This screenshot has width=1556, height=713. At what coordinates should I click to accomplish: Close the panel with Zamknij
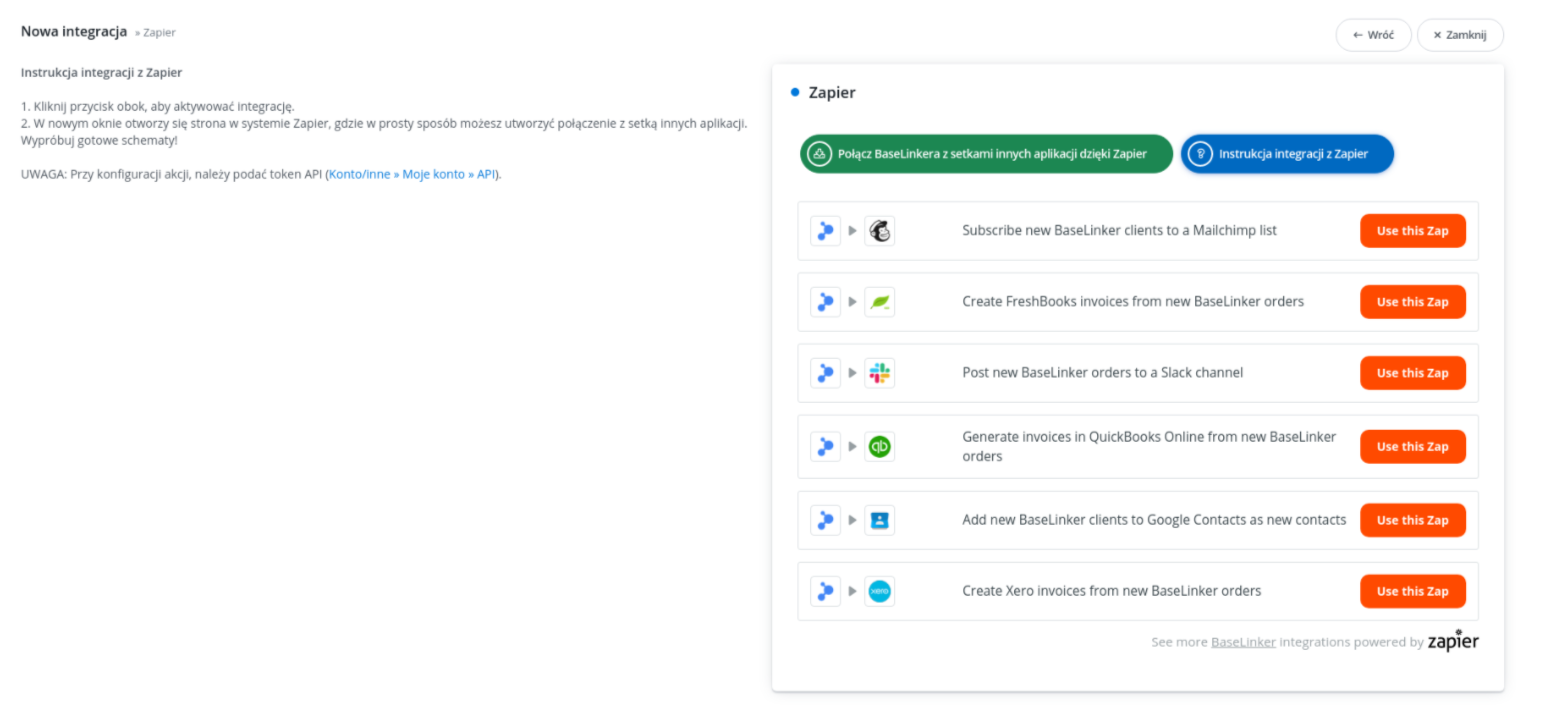1460,35
